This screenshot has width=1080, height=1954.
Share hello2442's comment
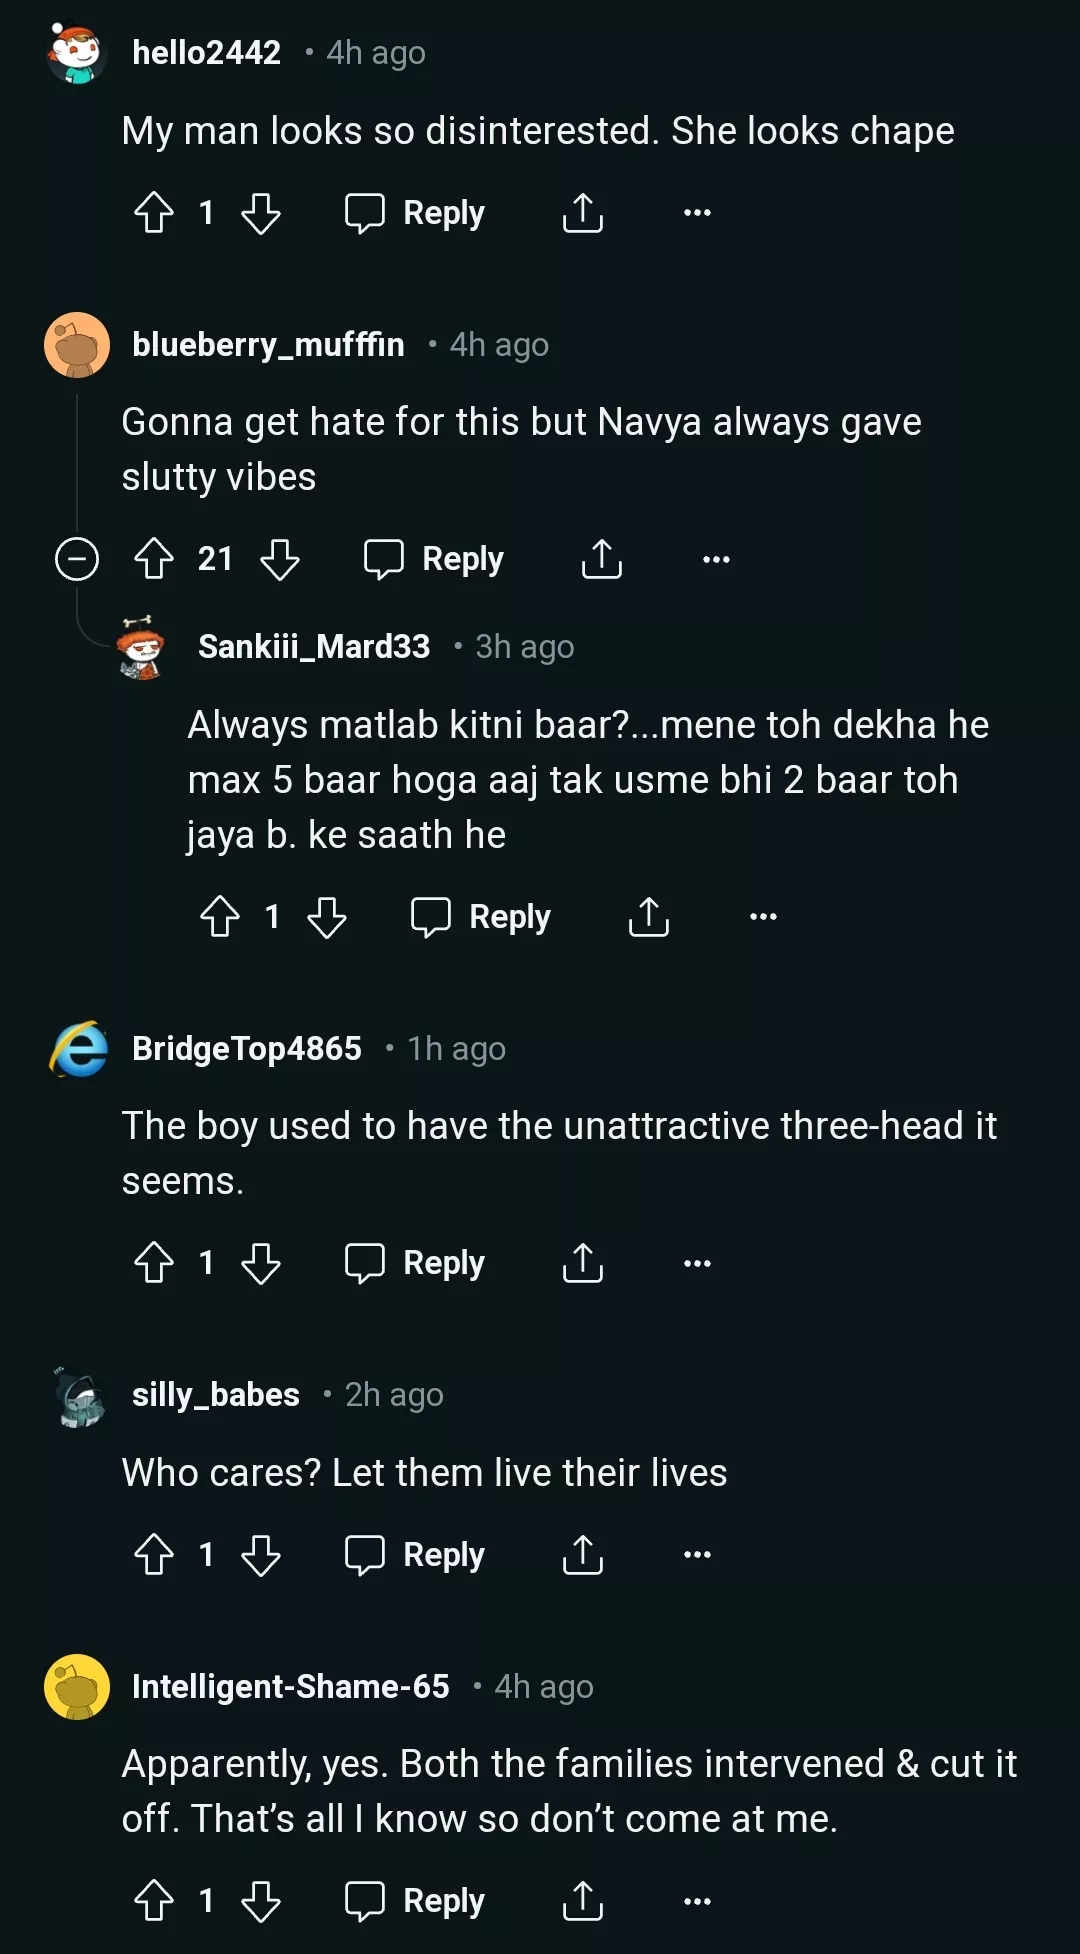point(583,213)
